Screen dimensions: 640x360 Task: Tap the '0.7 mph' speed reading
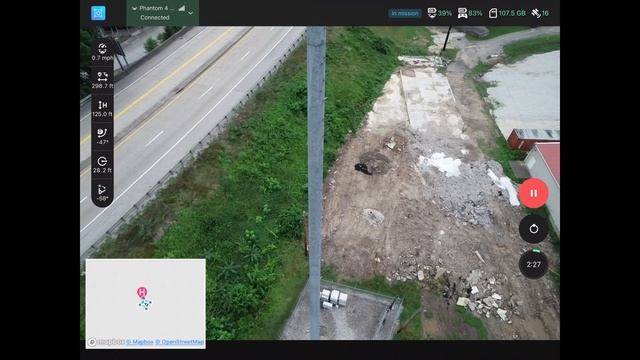click(x=102, y=58)
